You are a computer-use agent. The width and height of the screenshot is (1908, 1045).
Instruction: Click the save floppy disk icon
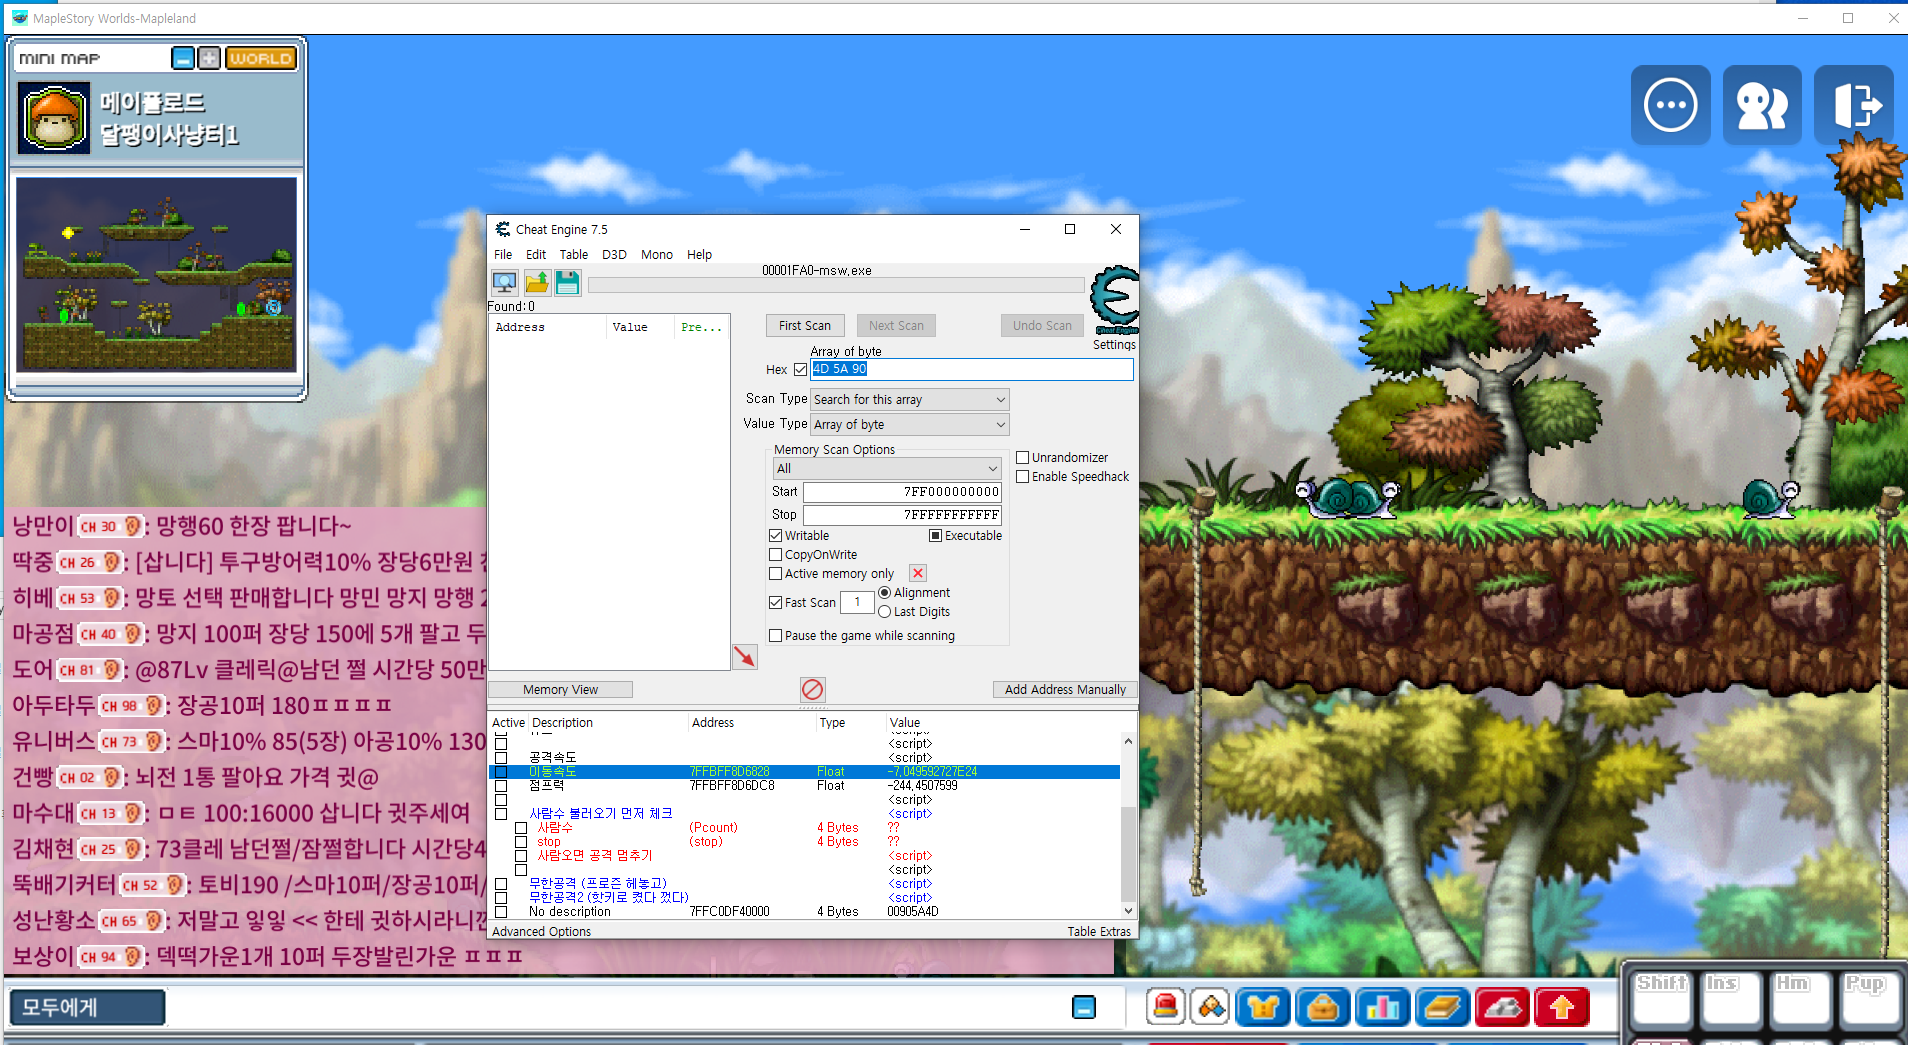[568, 283]
